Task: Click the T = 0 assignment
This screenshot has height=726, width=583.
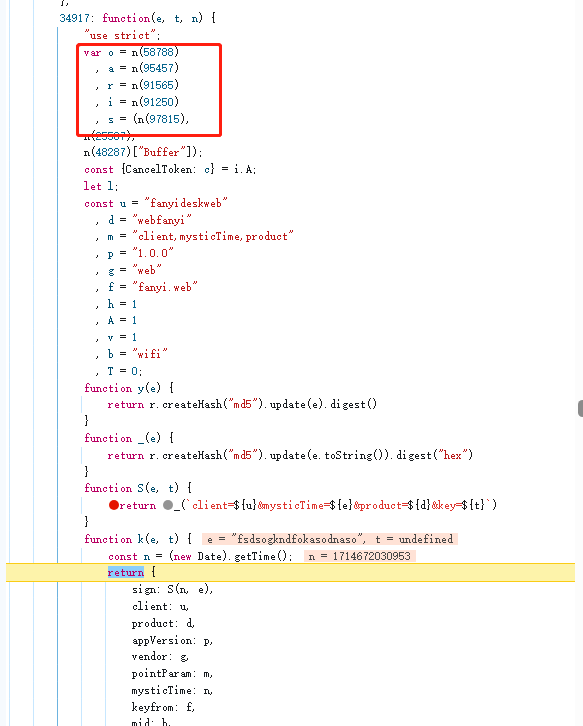Action: [124, 371]
